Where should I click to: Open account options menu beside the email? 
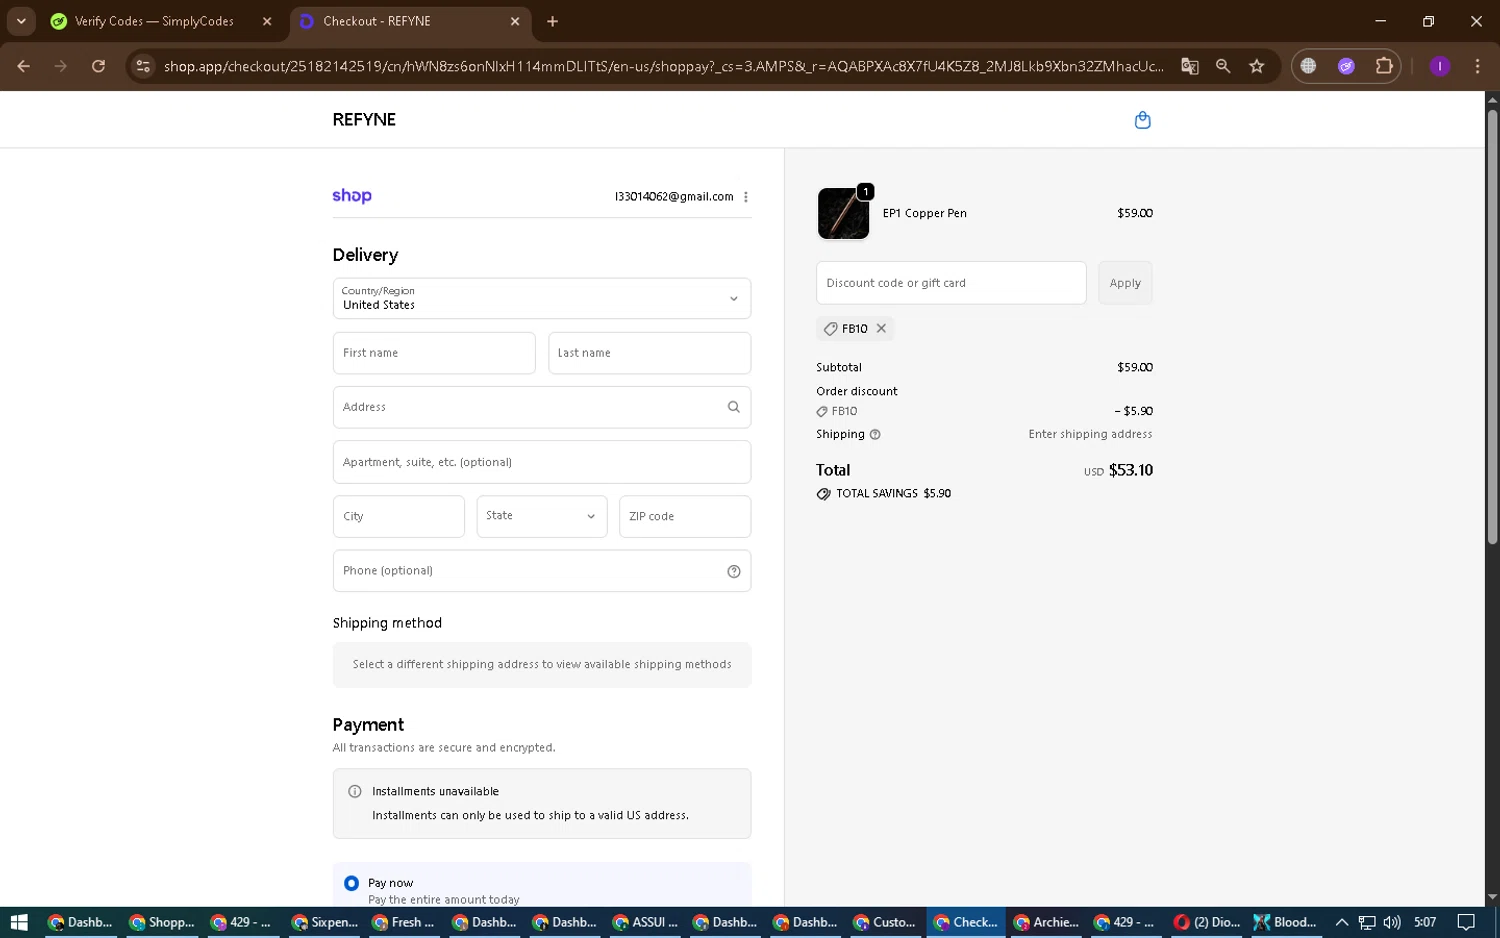746,197
